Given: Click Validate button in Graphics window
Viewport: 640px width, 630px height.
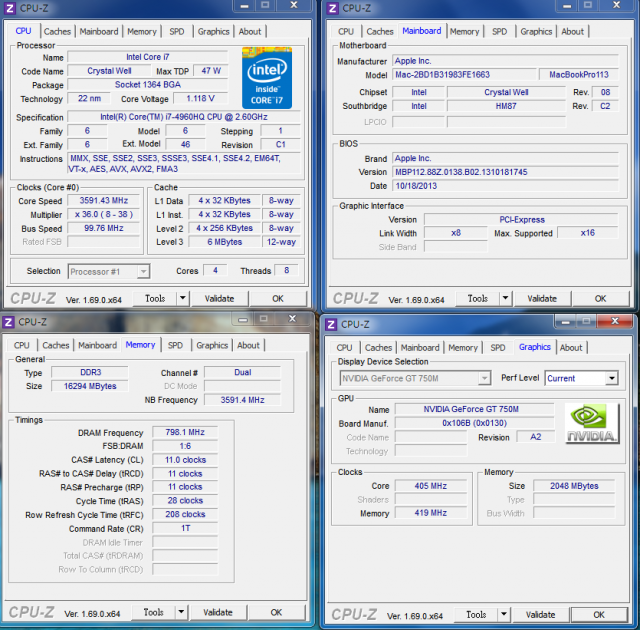Looking at the screenshot, I should [x=540, y=614].
